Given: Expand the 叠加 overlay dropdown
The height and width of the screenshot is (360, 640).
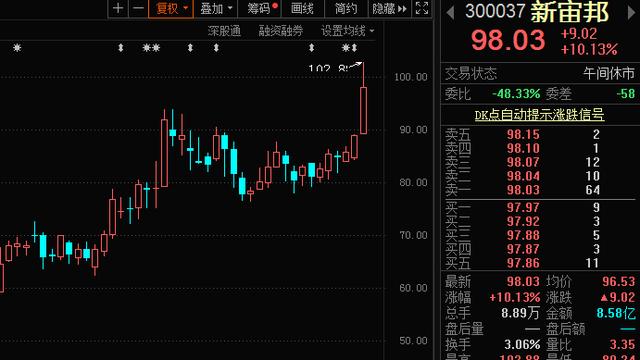Looking at the screenshot, I should [216, 8].
